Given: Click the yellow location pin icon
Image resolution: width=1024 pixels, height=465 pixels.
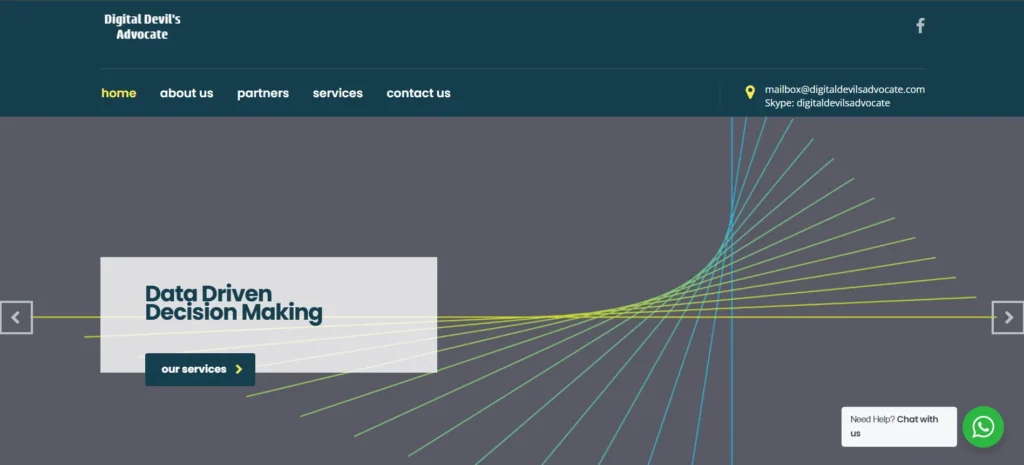Looking at the screenshot, I should (x=750, y=93).
